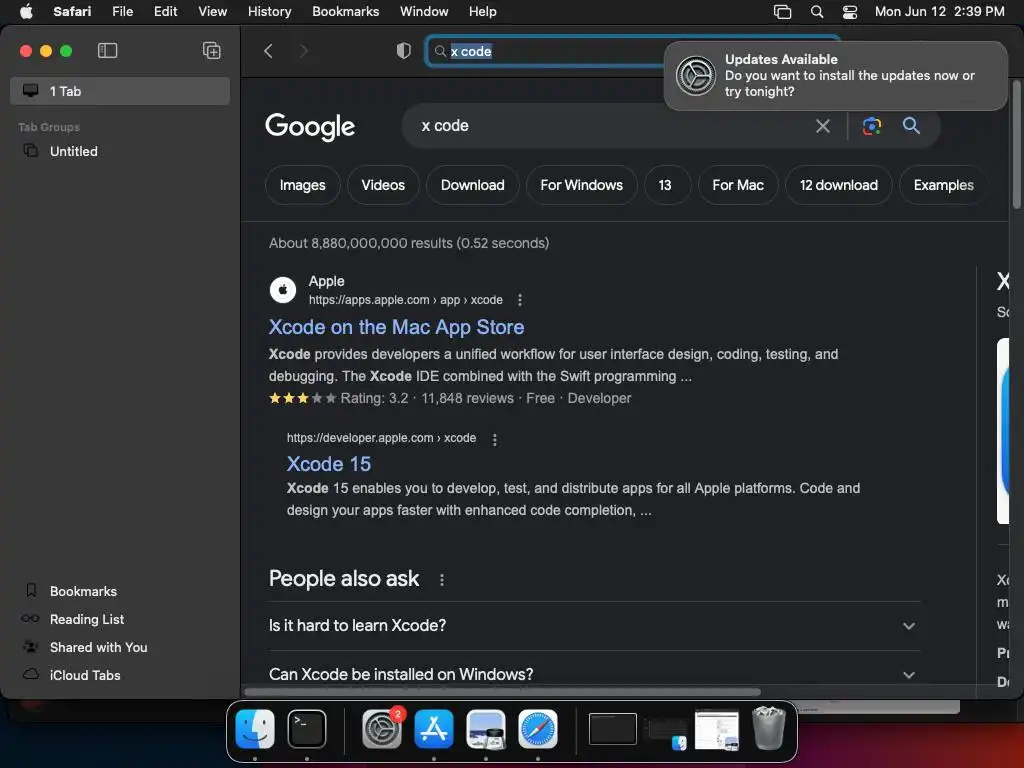The height and width of the screenshot is (768, 1024).
Task: Open Finder from the Dock
Action: pyautogui.click(x=255, y=729)
